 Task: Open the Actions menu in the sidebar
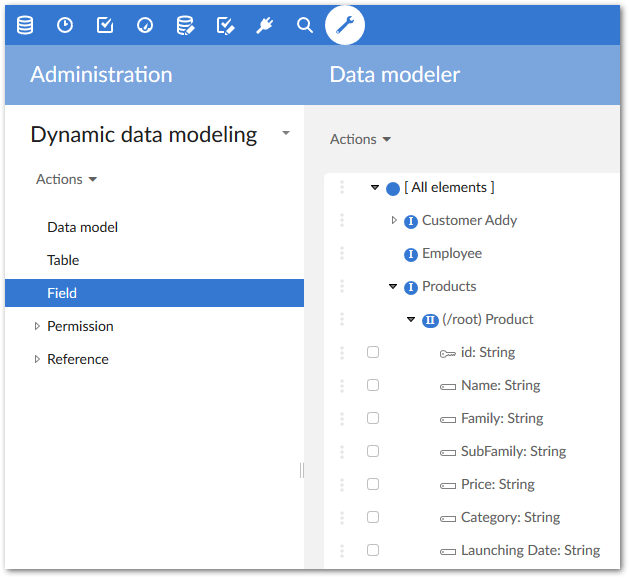tap(66, 179)
